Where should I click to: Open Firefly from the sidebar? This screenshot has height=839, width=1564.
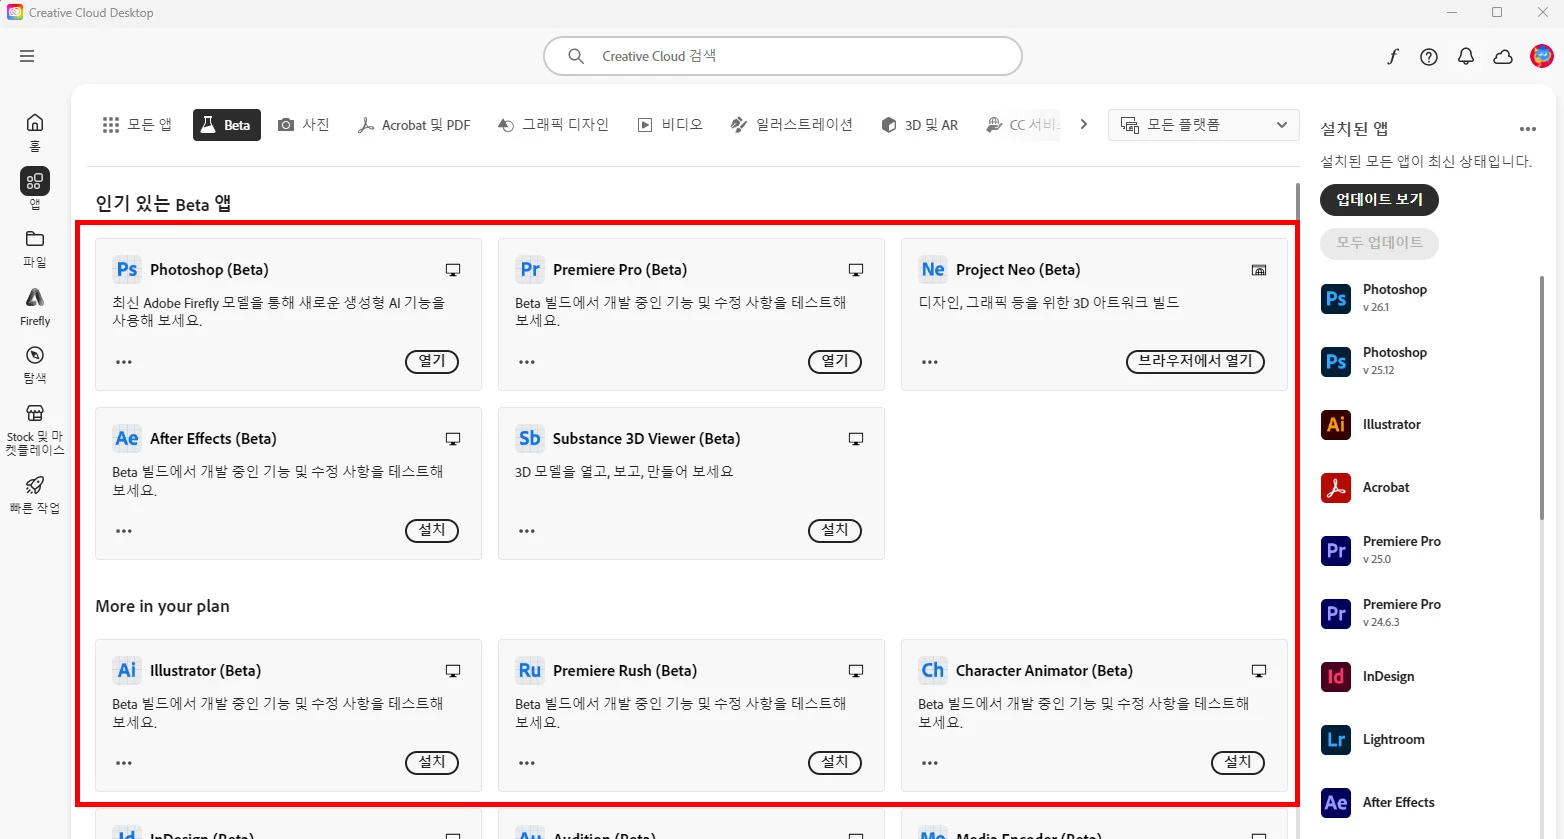35,306
